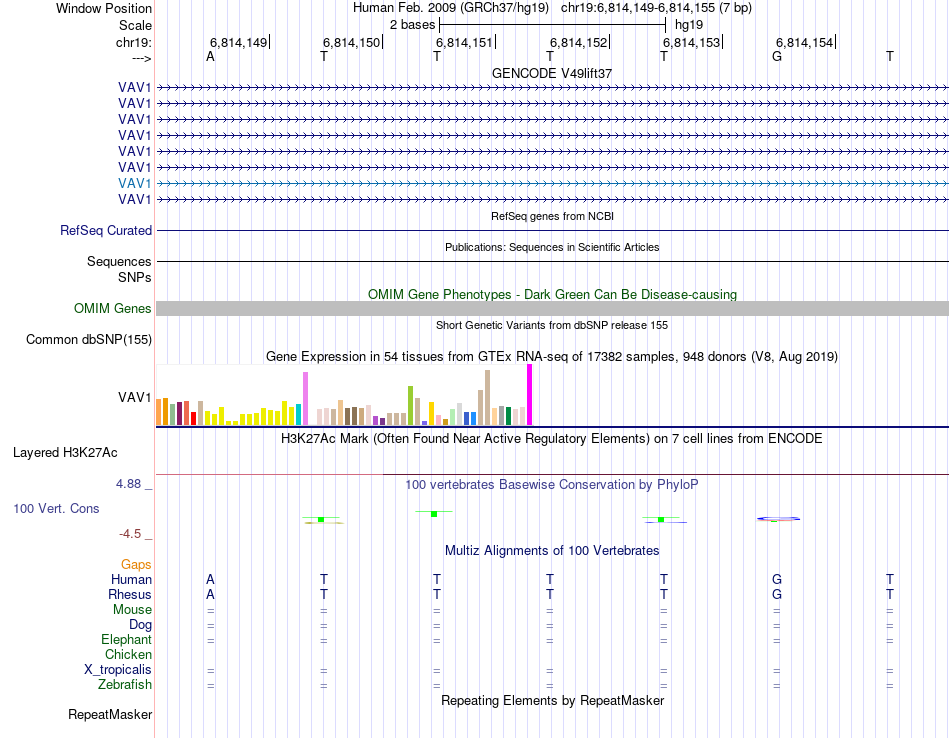Click the yellow-green GTEx expression bar
This screenshot has height=738, width=950.
410,405
